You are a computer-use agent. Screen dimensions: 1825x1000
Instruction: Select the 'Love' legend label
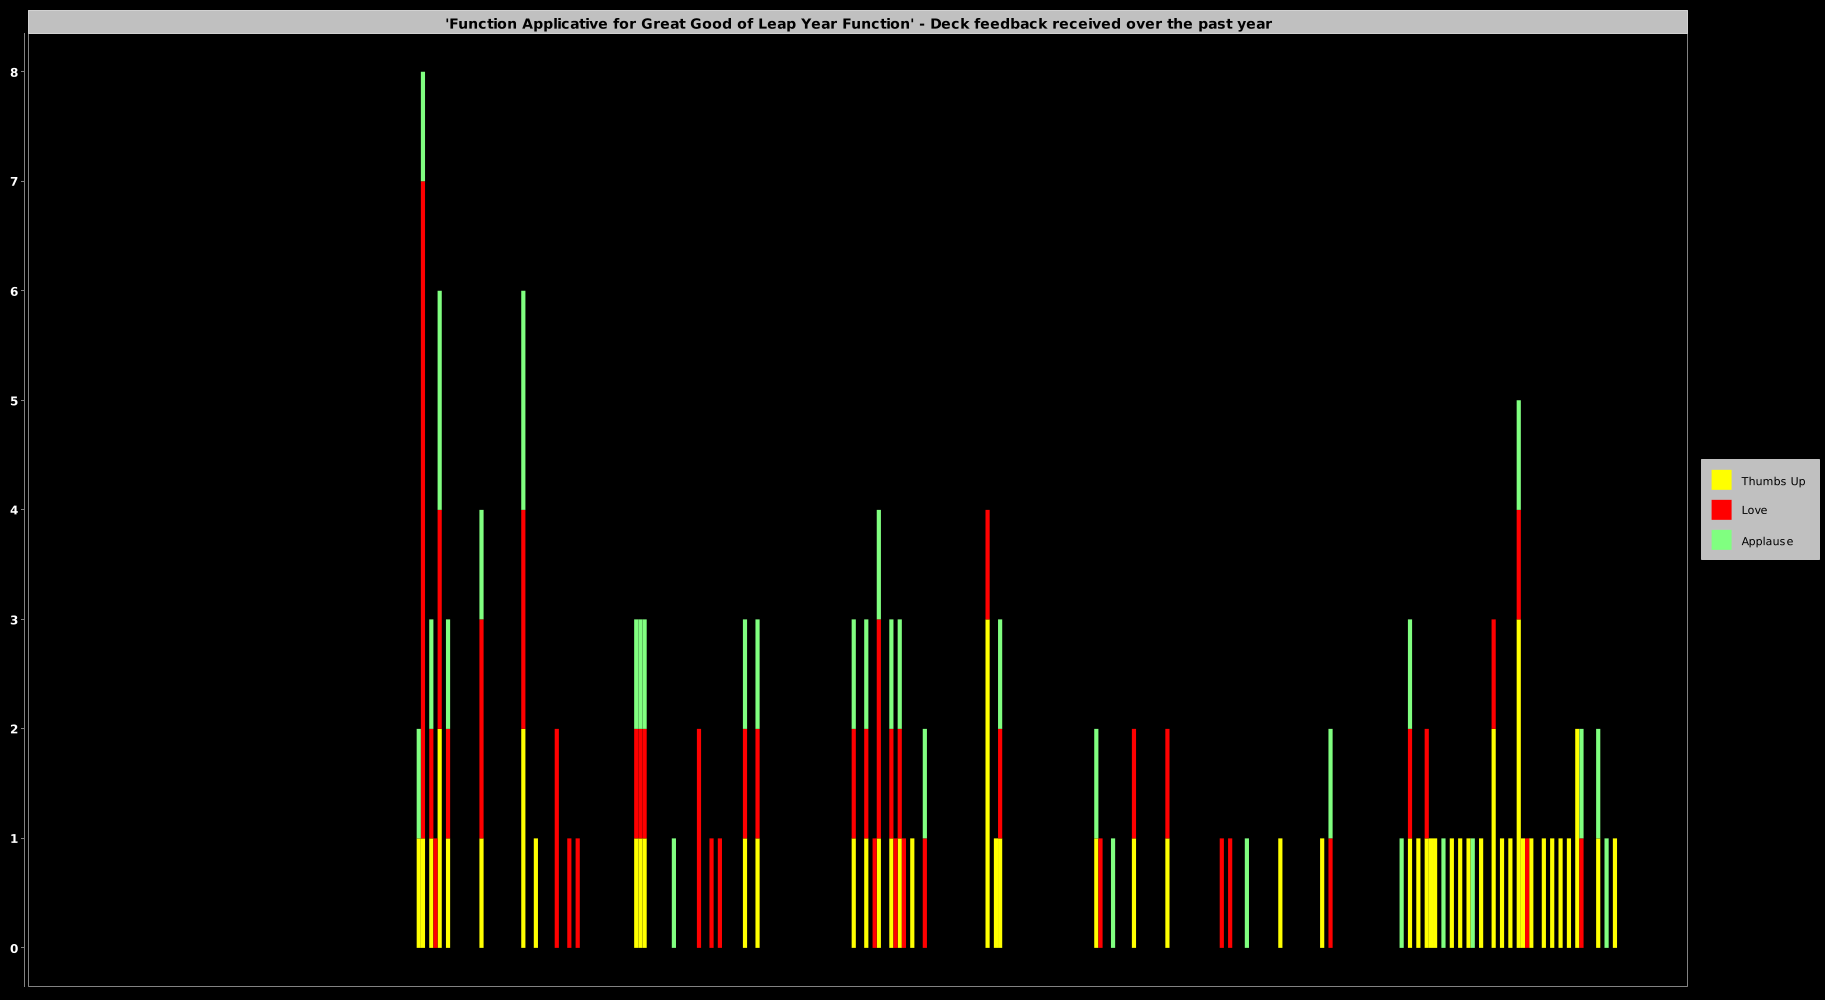click(x=1754, y=510)
